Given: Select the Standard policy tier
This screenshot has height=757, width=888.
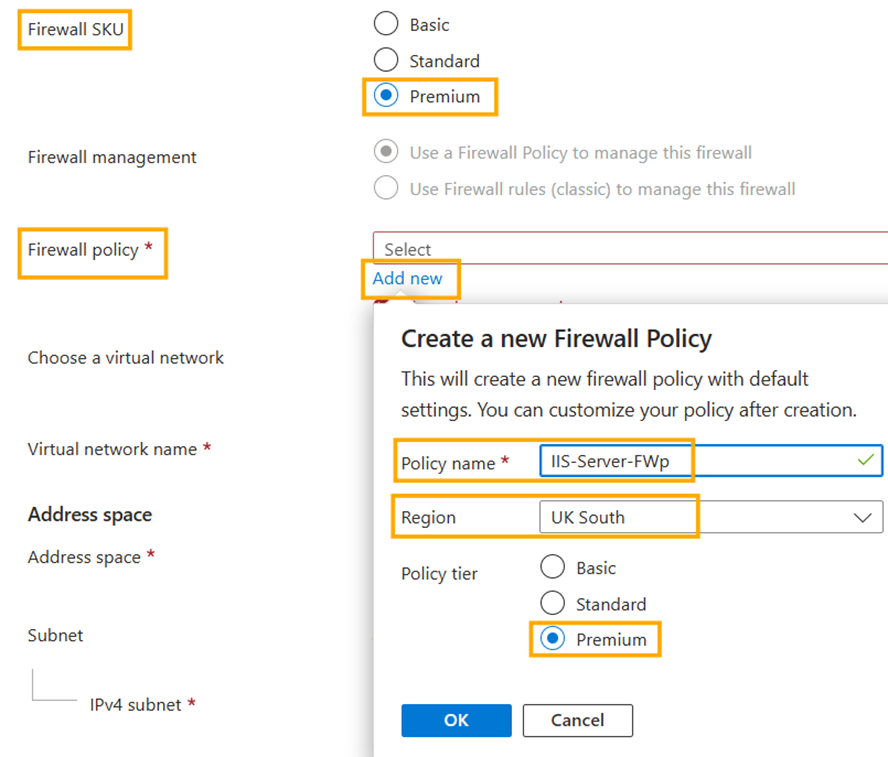Looking at the screenshot, I should click(x=553, y=603).
